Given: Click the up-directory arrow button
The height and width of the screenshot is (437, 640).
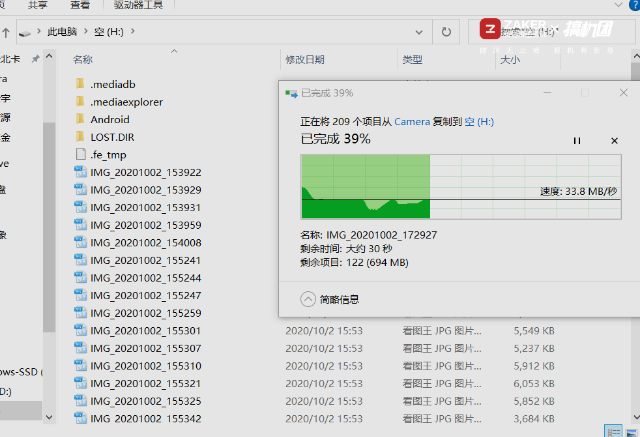Looking at the screenshot, I should pos(6,32).
